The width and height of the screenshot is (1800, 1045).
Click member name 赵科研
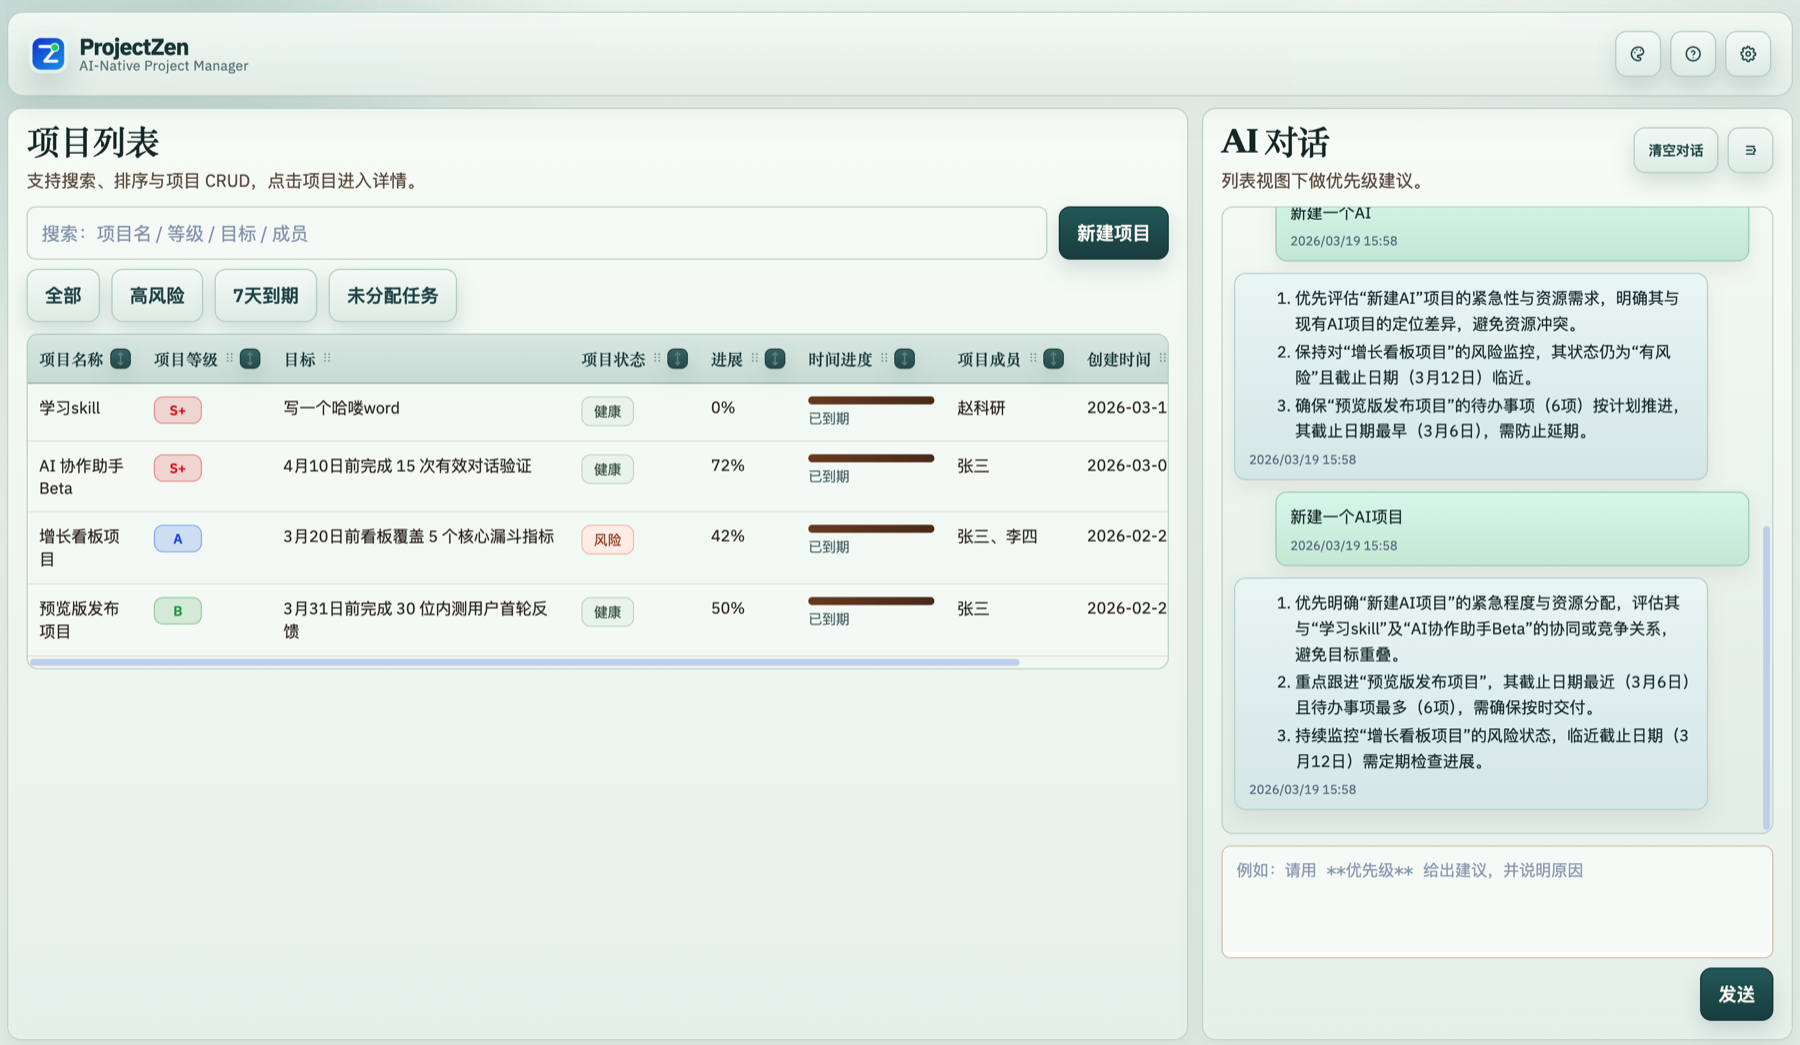pos(981,408)
